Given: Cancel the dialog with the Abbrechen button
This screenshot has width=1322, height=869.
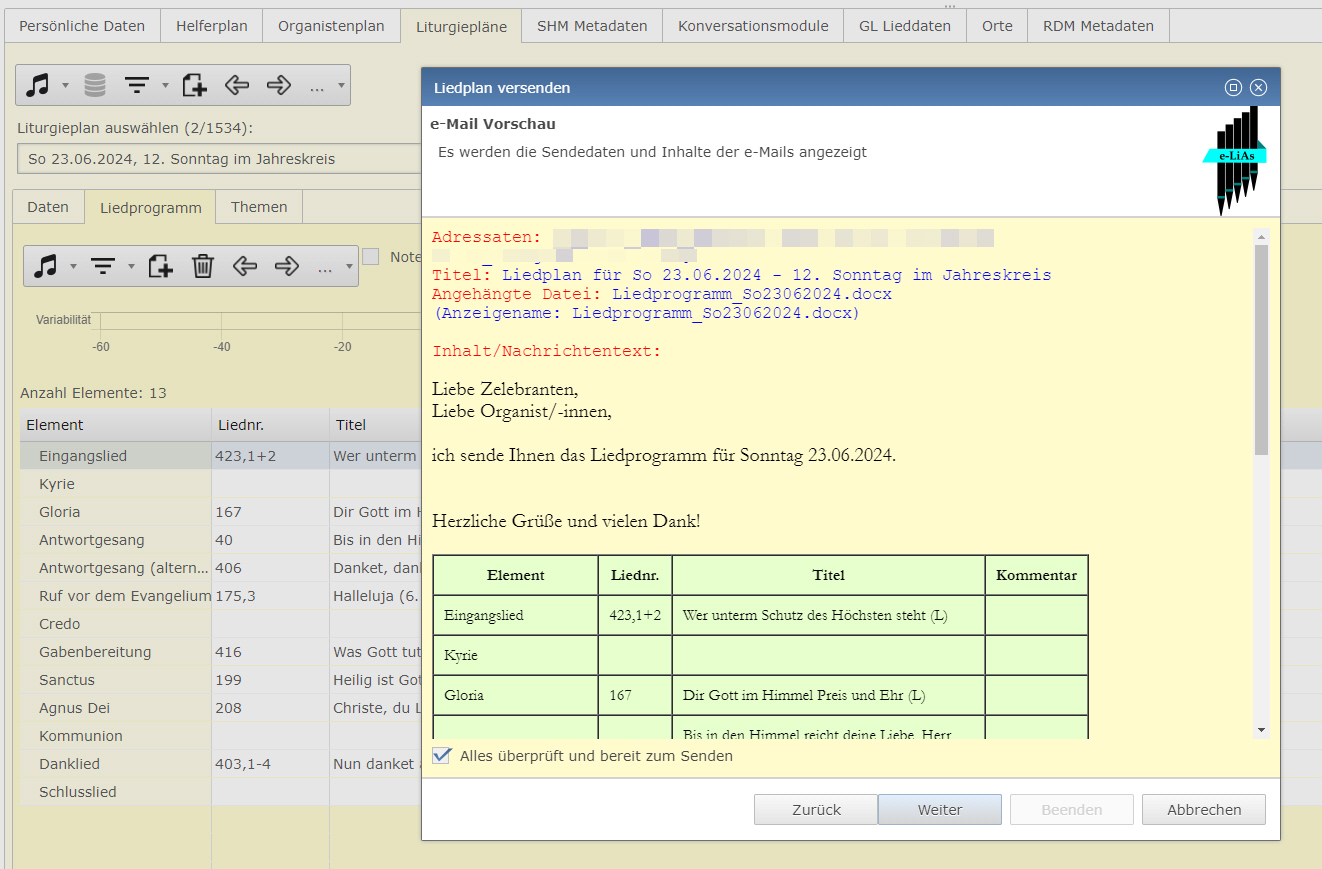Looking at the screenshot, I should point(1204,810).
